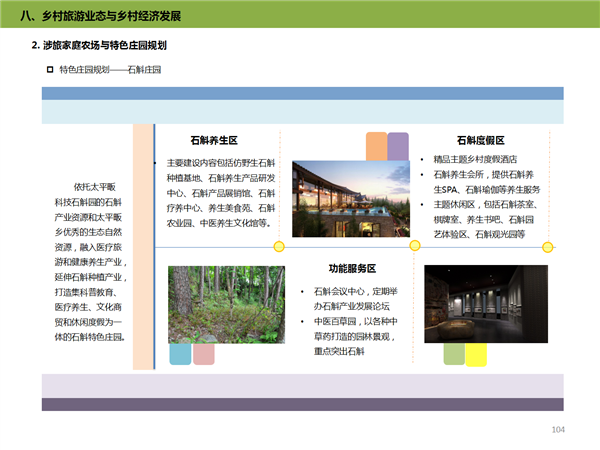Click the bright yellow square under the exhibition photo
The image size is (600, 450).
tap(477, 353)
